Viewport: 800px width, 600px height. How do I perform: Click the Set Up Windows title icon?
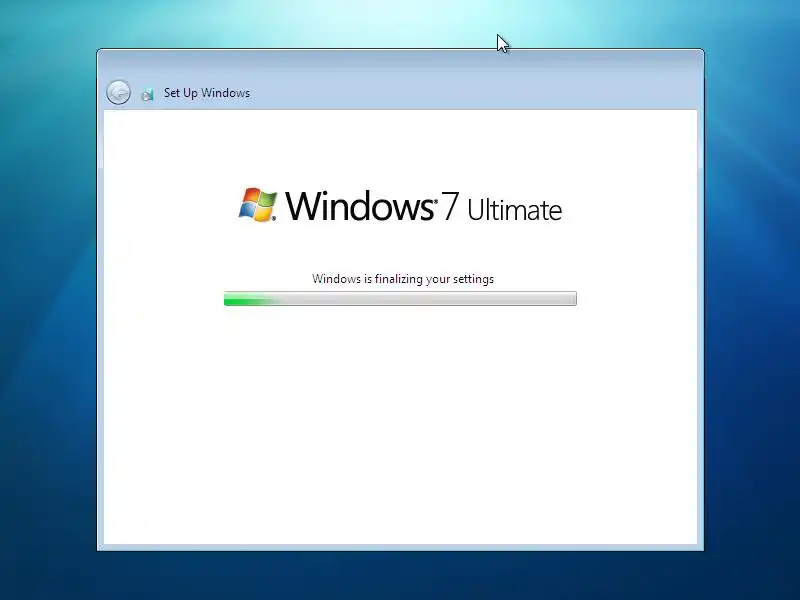point(147,93)
